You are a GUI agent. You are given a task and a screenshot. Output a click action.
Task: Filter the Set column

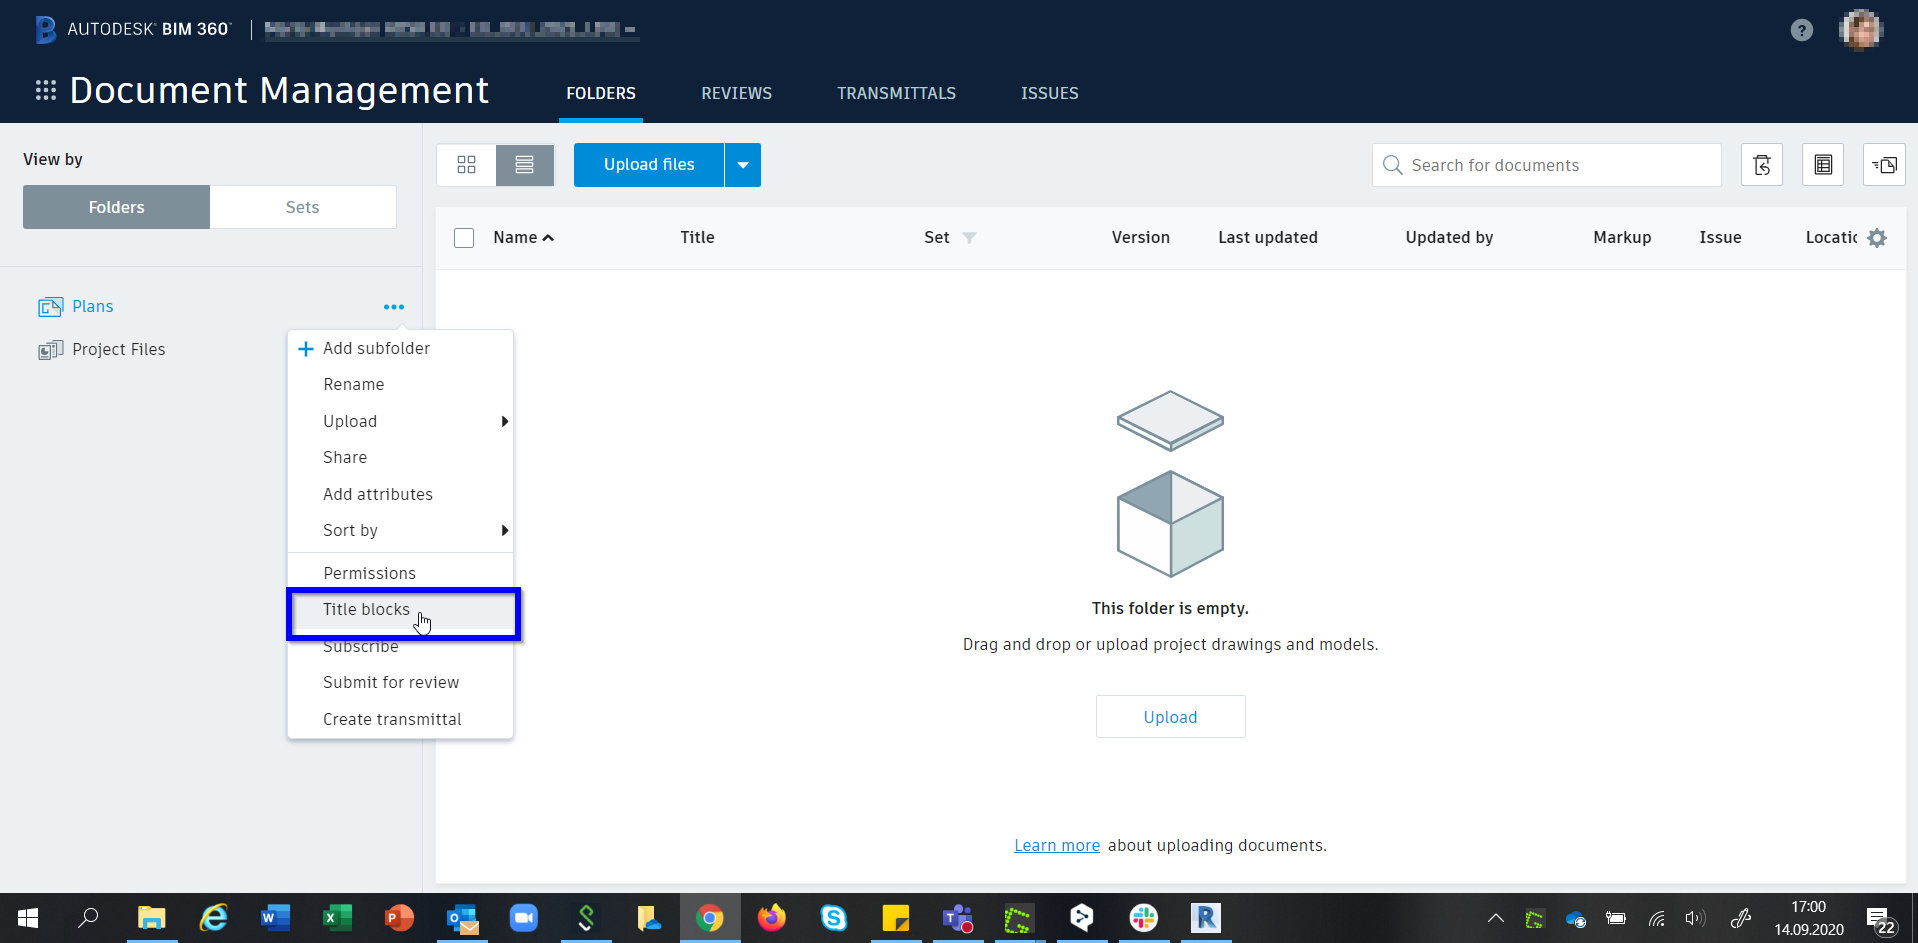click(969, 238)
